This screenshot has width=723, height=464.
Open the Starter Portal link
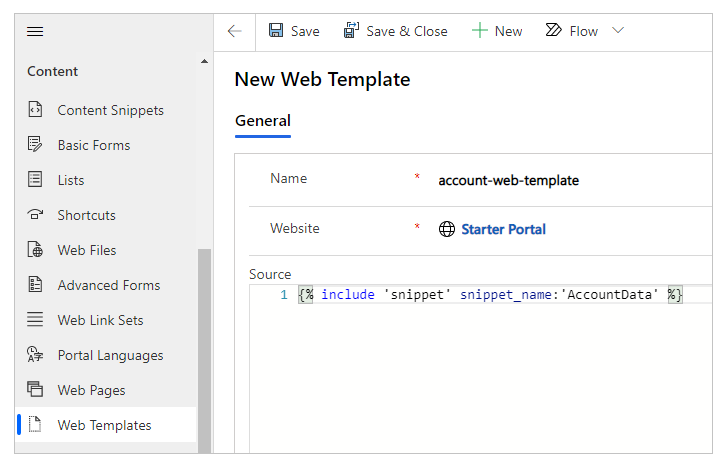click(x=503, y=229)
